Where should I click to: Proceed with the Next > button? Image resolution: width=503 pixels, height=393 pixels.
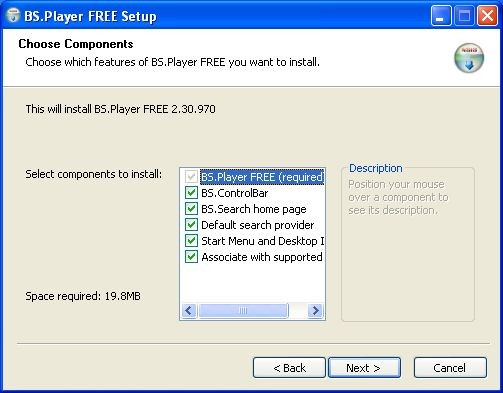(364, 368)
